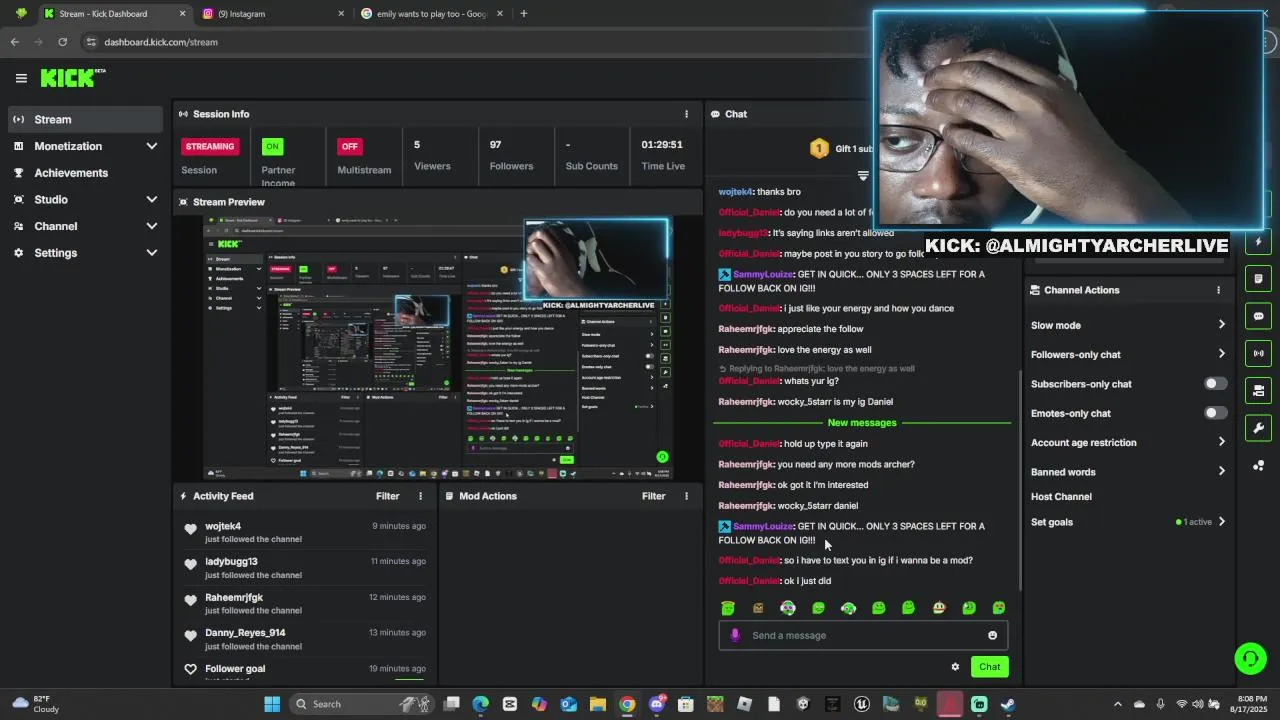Go back with the browser back arrow
This screenshot has width=1280, height=720.
[x=14, y=42]
